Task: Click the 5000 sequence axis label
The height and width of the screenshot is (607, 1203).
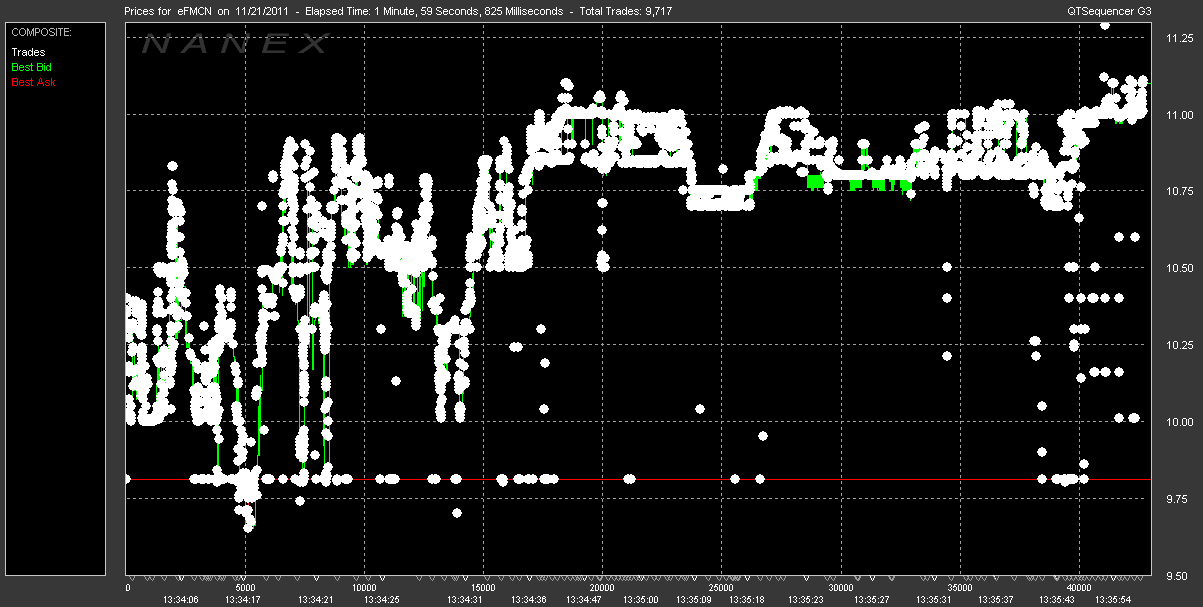Action: pos(245,588)
